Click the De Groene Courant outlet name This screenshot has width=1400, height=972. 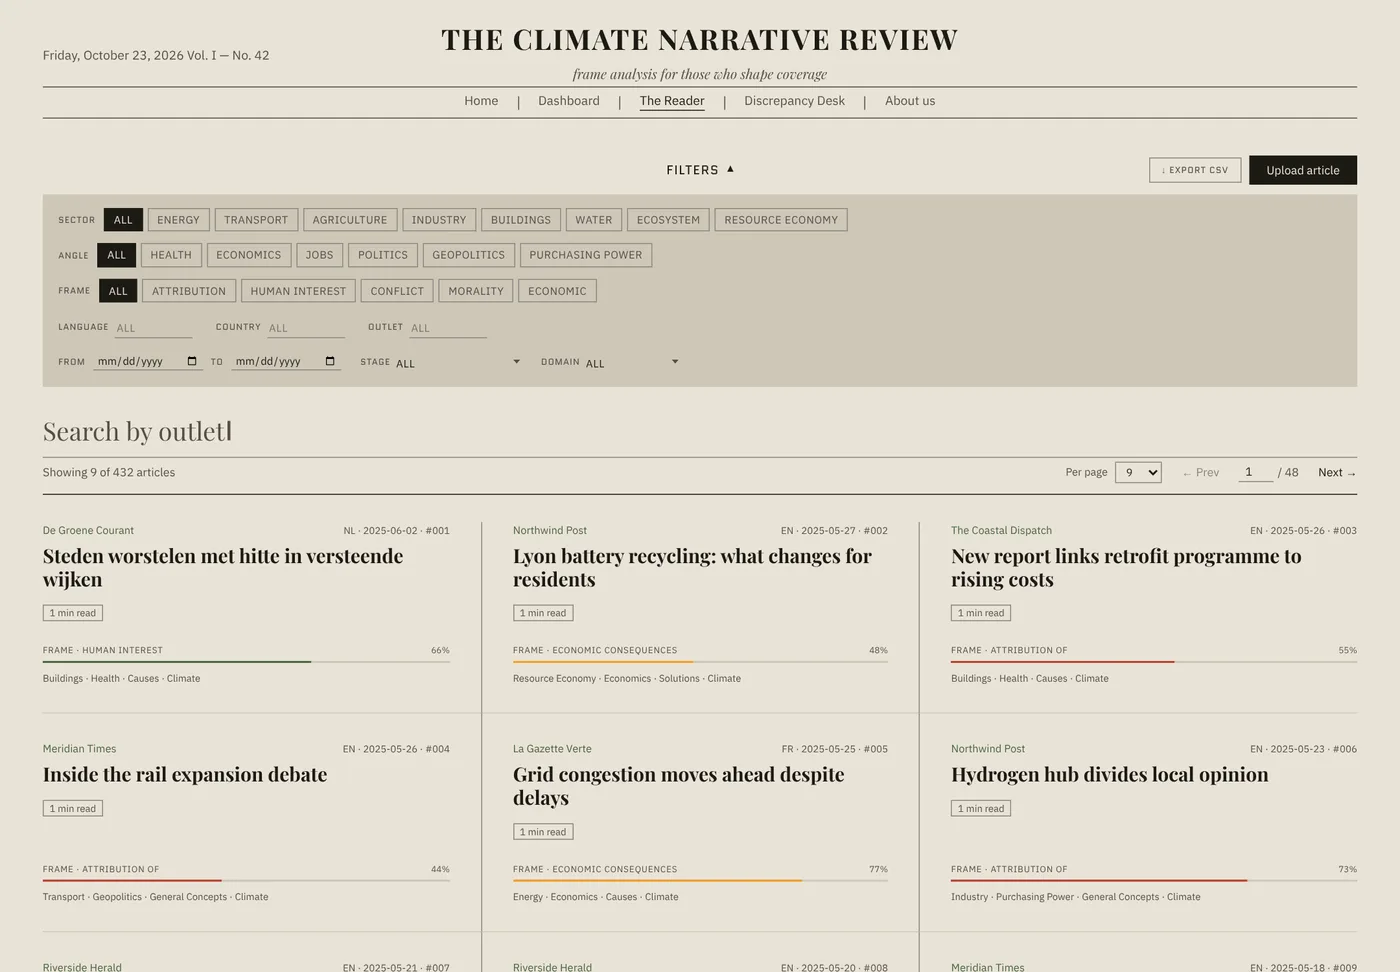(x=88, y=531)
